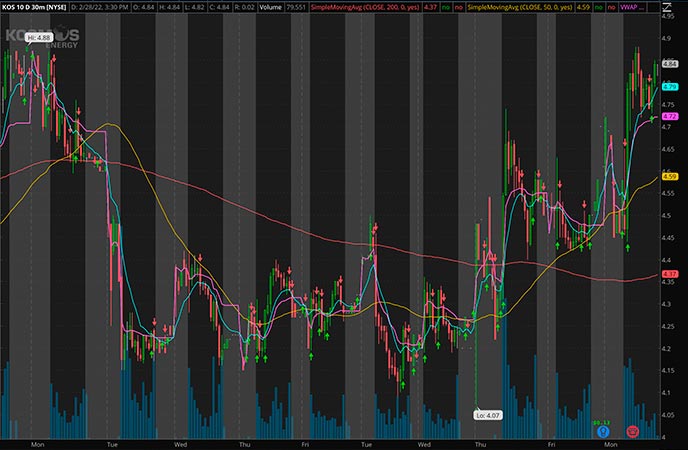The width and height of the screenshot is (688, 450).
Task: Click the open price readout O: 4.84
Action: click(x=143, y=7)
